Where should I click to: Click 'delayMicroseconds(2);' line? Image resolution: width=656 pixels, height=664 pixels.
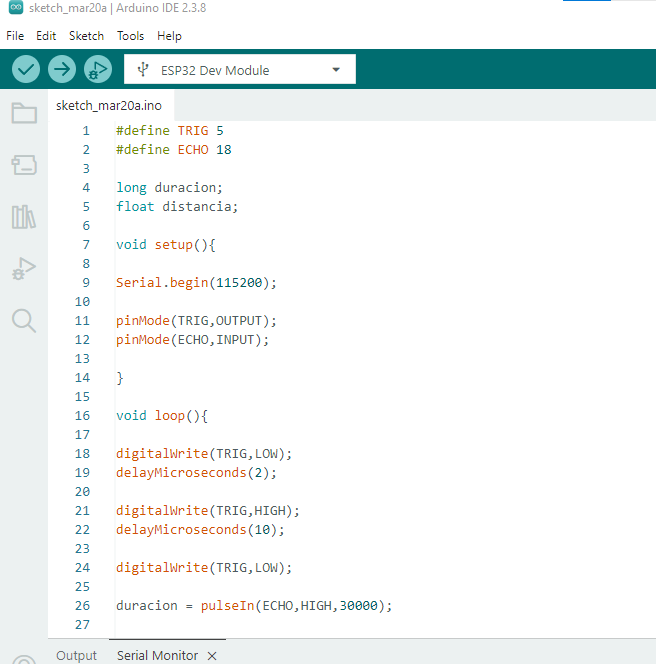pyautogui.click(x=196, y=473)
